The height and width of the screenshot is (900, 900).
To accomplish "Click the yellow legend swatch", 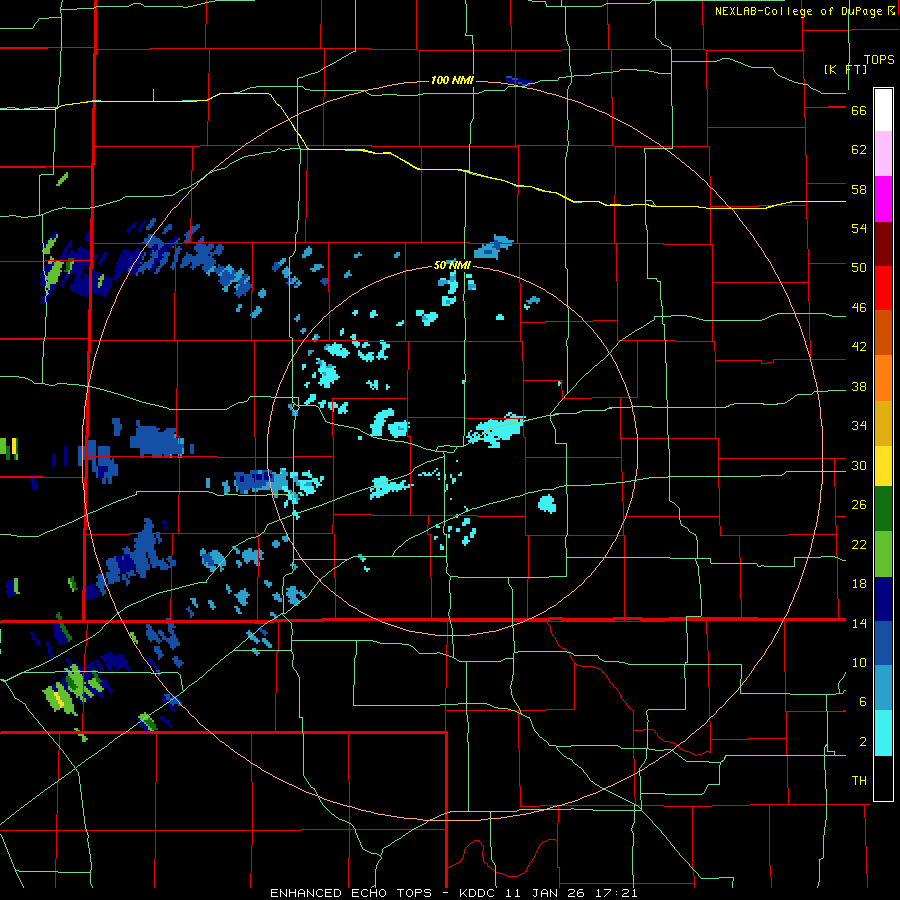I will click(883, 466).
